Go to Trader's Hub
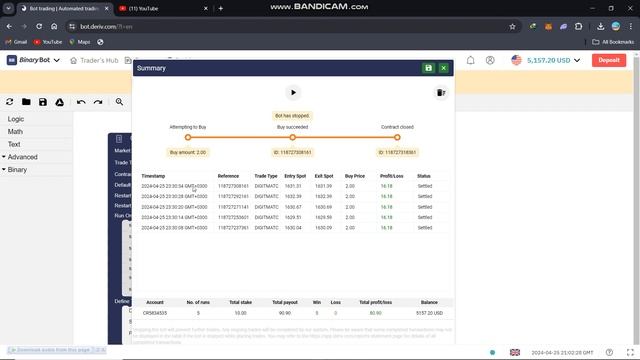 point(94,60)
